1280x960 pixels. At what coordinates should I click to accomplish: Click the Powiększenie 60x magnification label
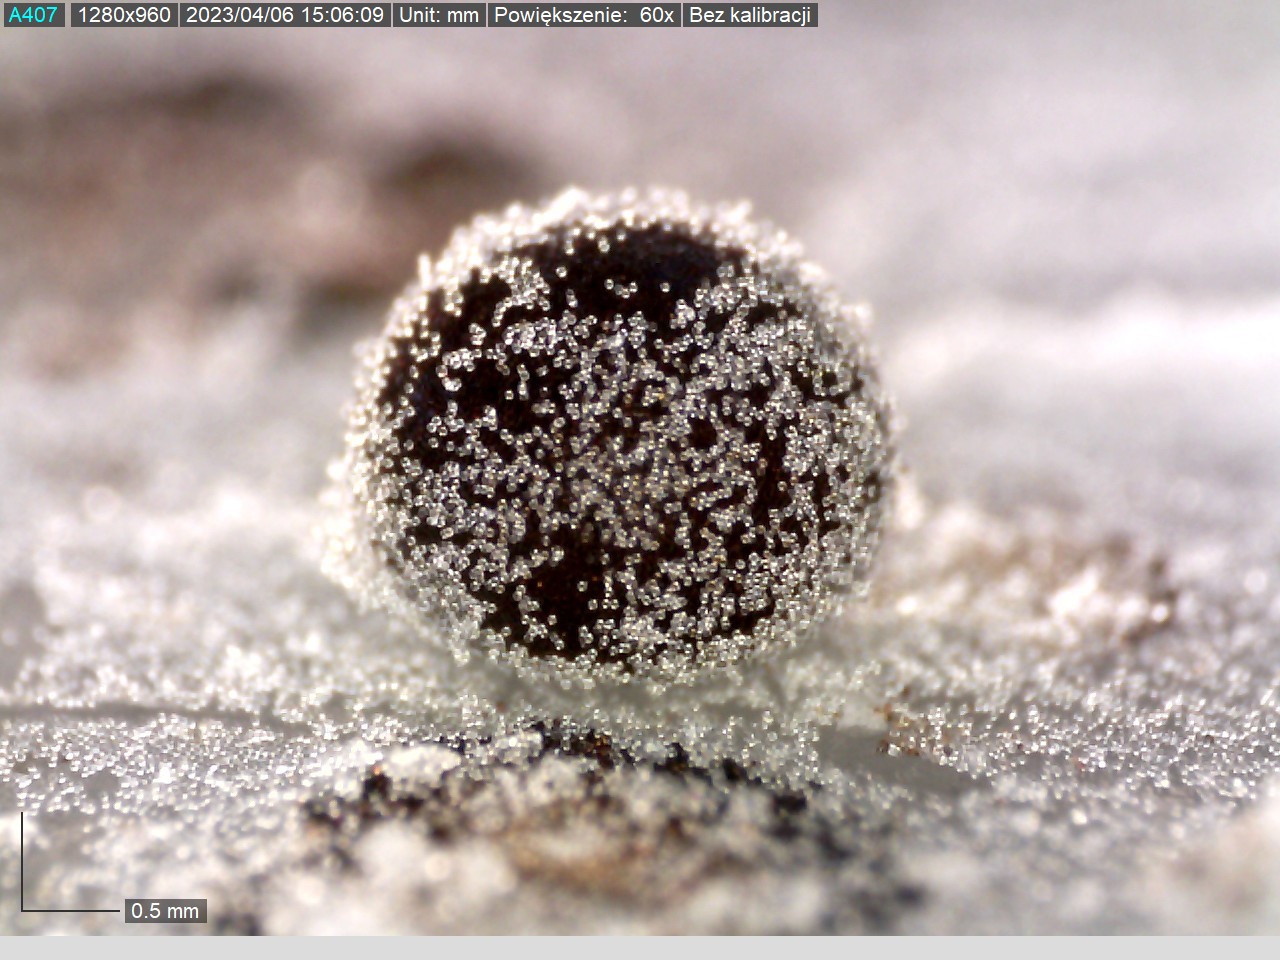(x=584, y=15)
